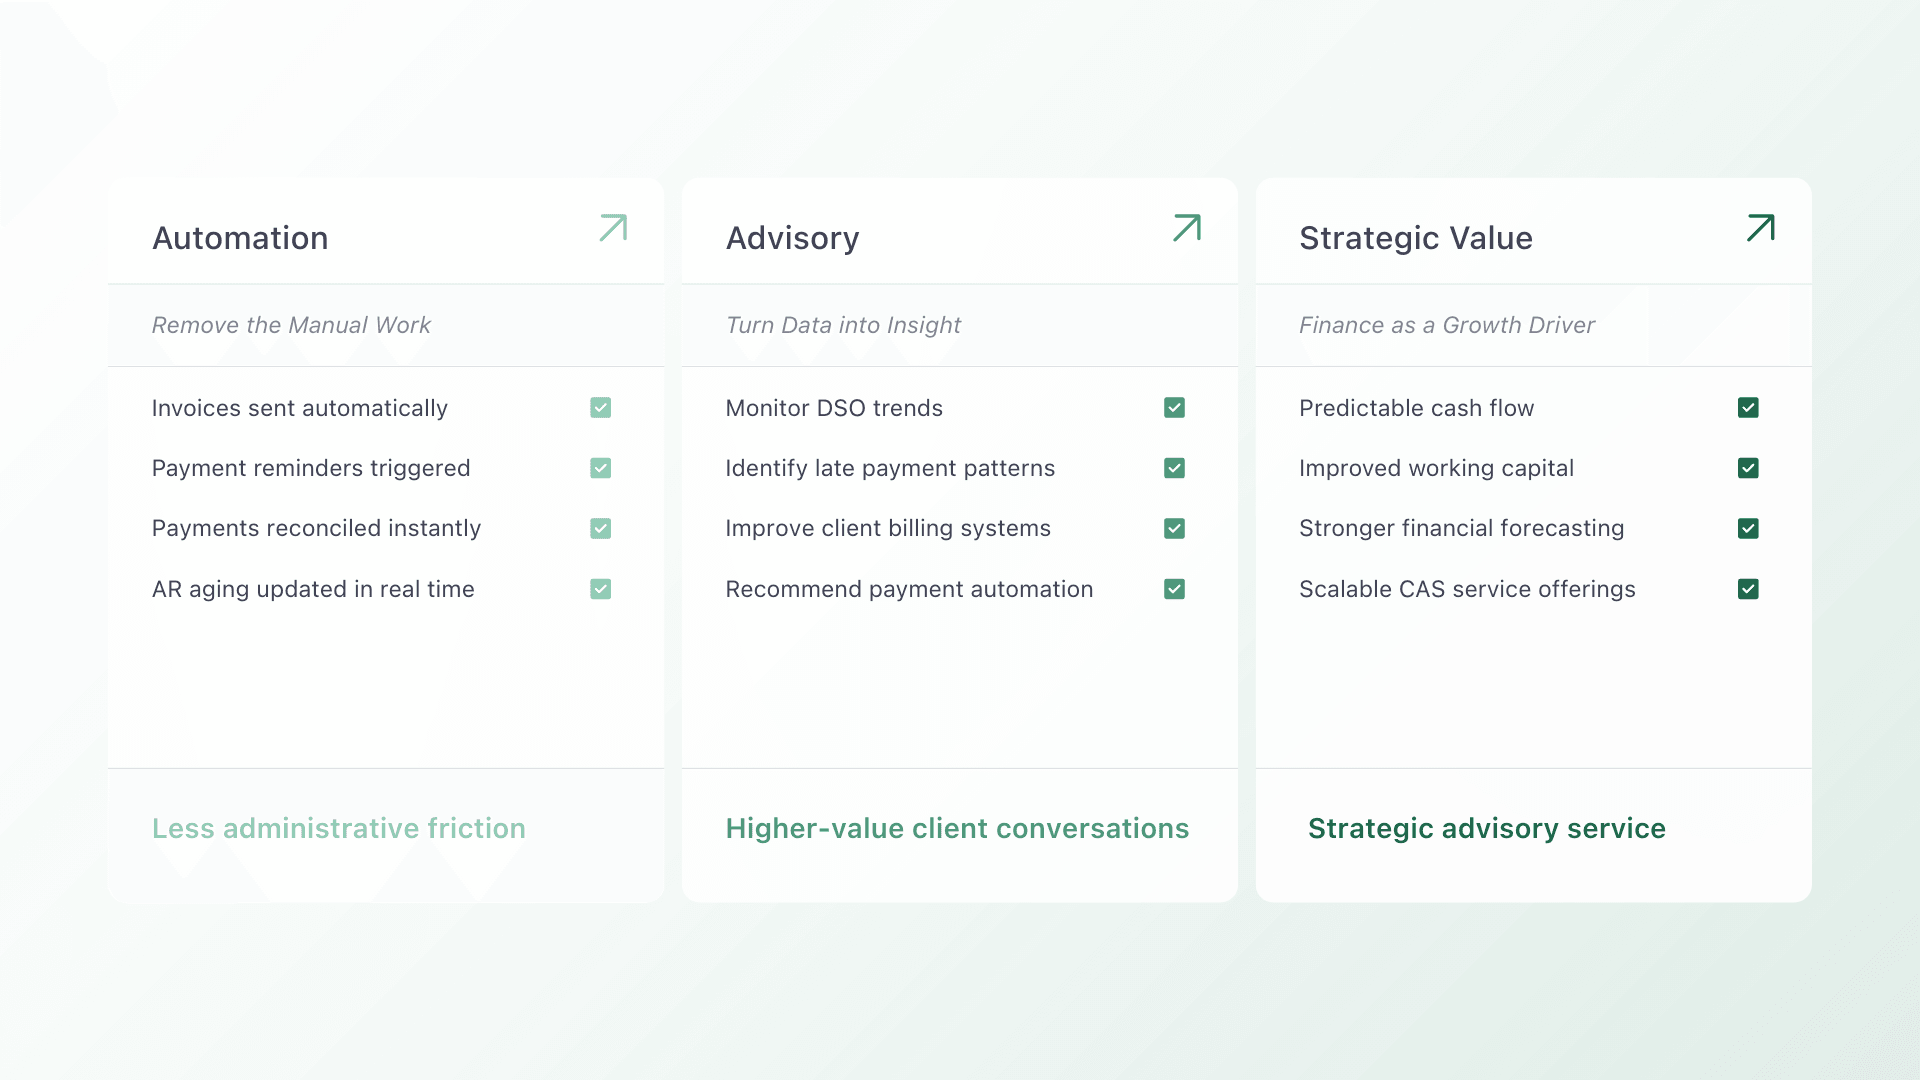Open the Advisory card arrow icon
1920x1080 pixels.
point(1186,228)
